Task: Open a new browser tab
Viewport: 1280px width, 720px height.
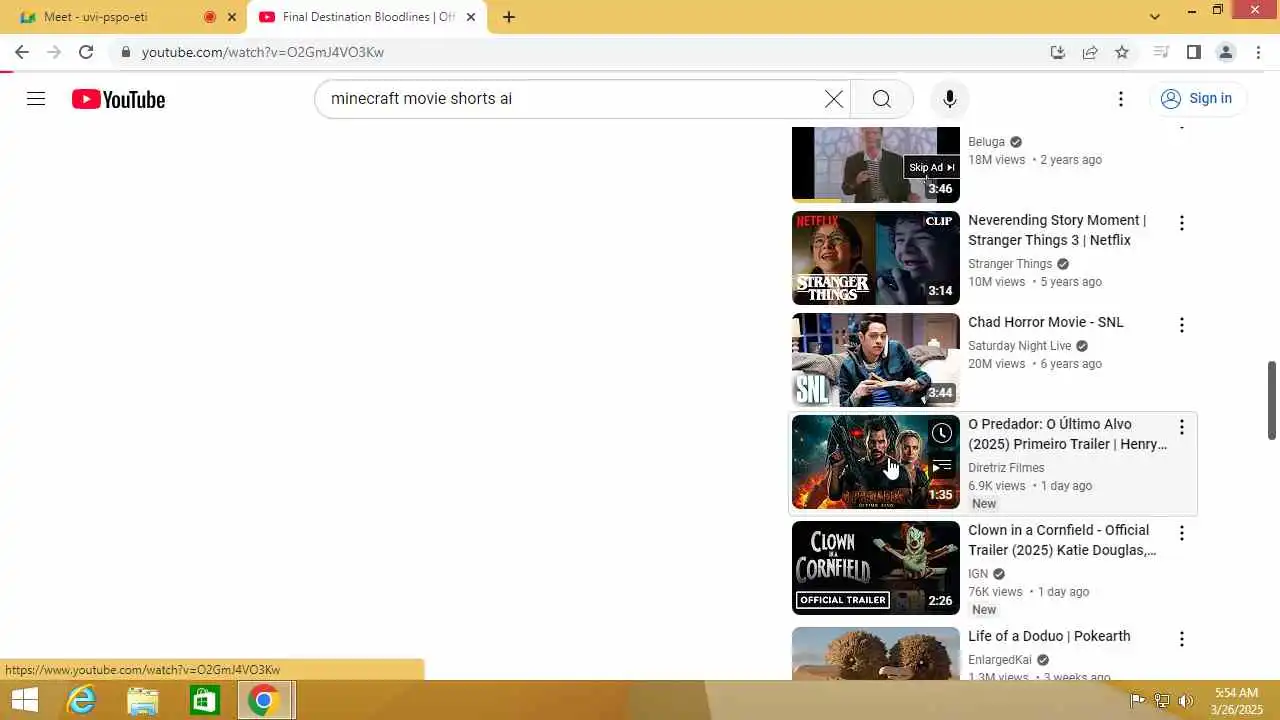Action: [x=509, y=17]
